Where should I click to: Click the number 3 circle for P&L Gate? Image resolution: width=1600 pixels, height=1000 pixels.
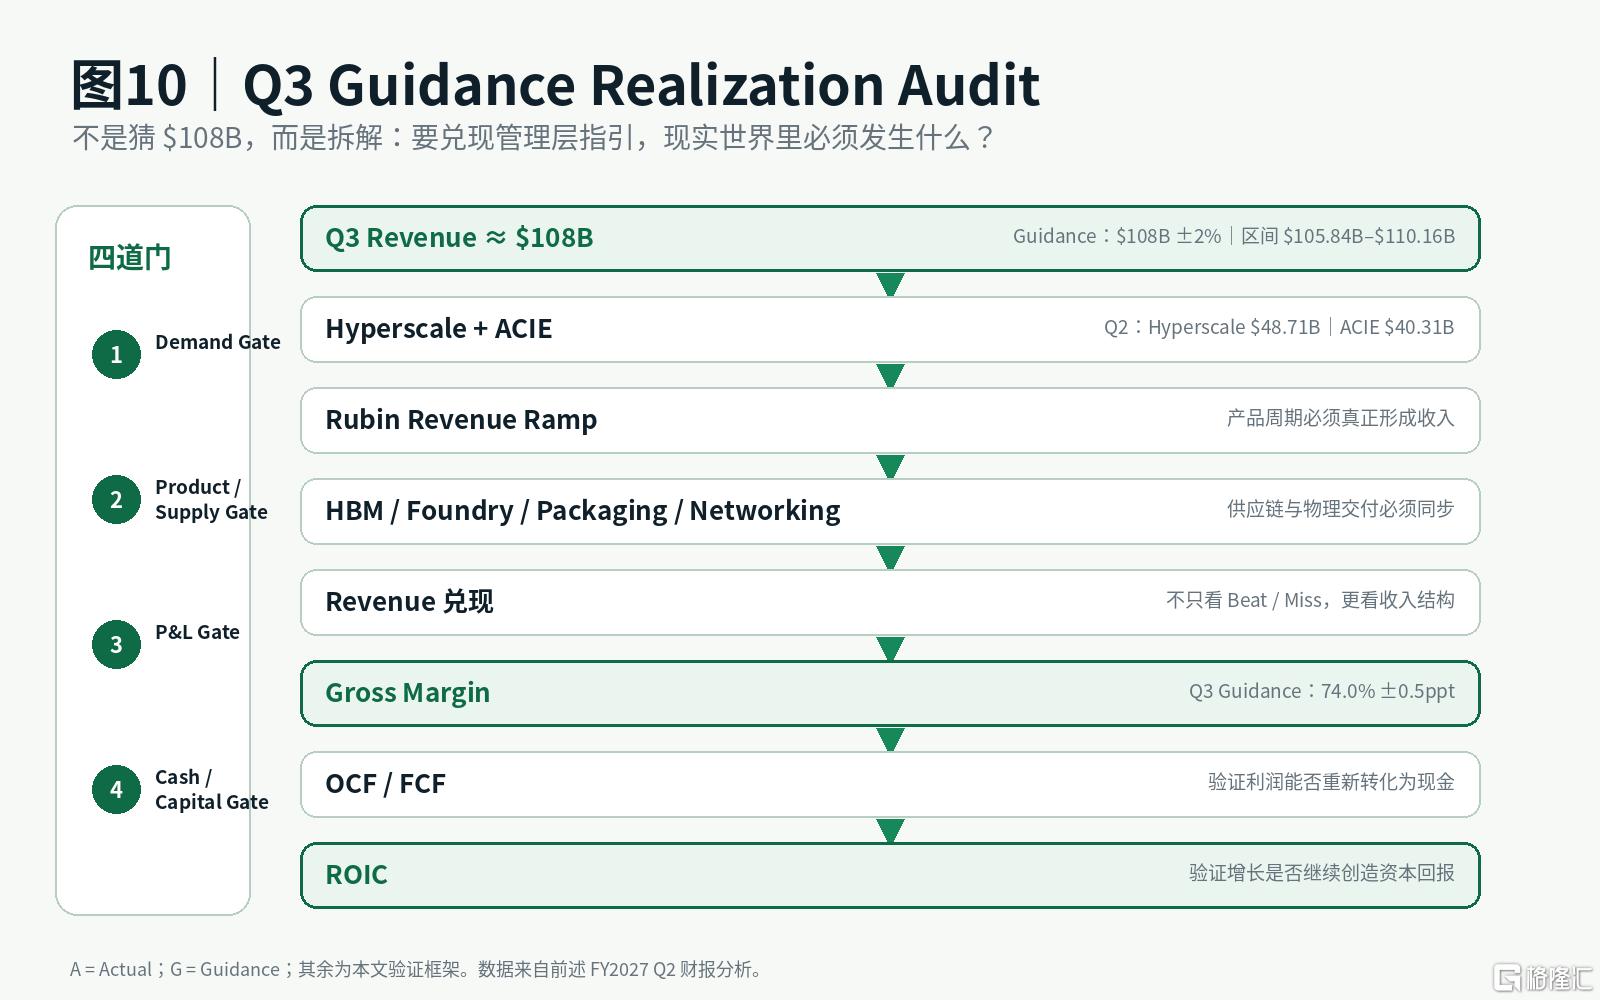116,644
